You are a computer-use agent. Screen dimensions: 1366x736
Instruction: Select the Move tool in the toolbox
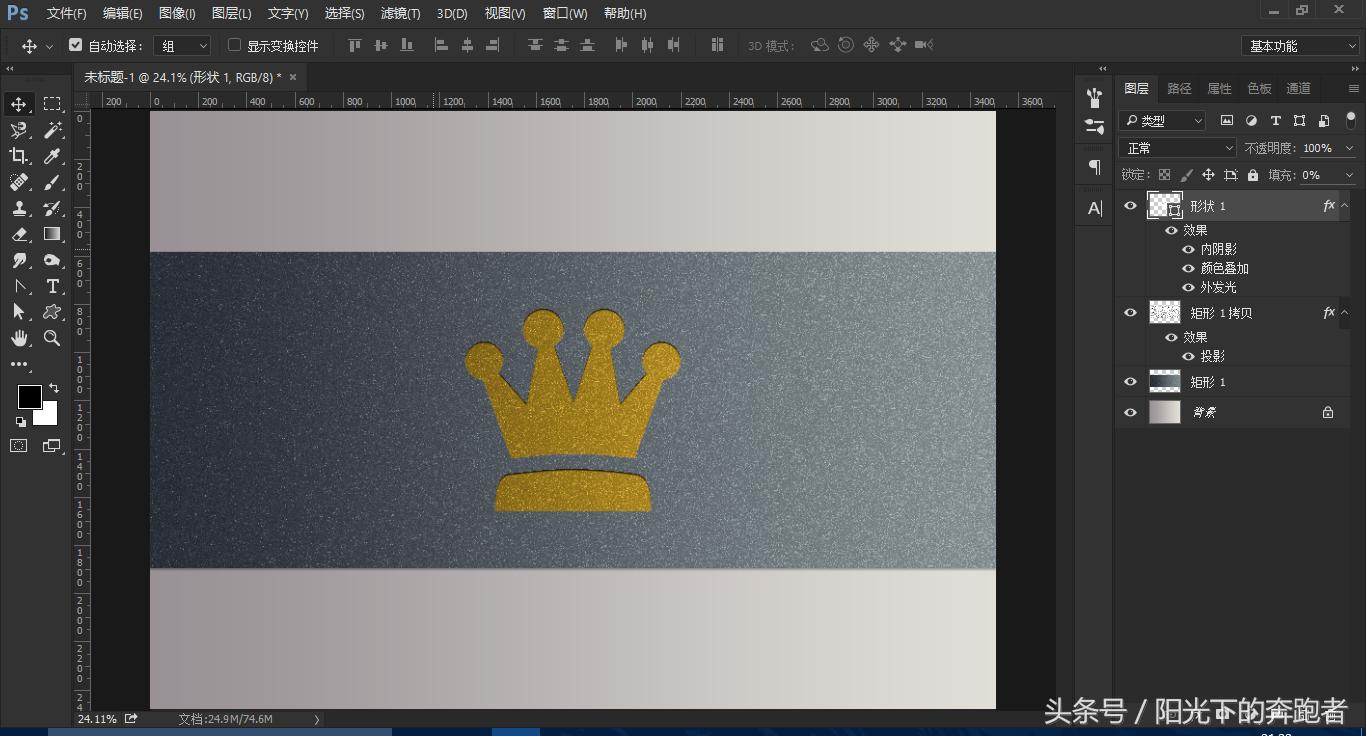[x=19, y=104]
